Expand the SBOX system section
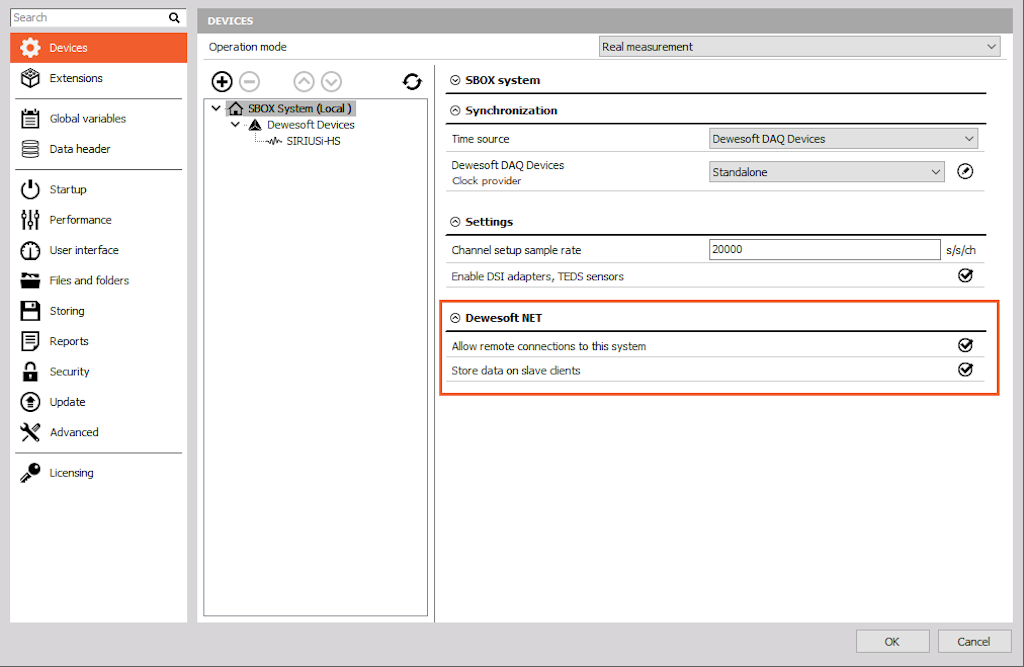 [x=455, y=80]
